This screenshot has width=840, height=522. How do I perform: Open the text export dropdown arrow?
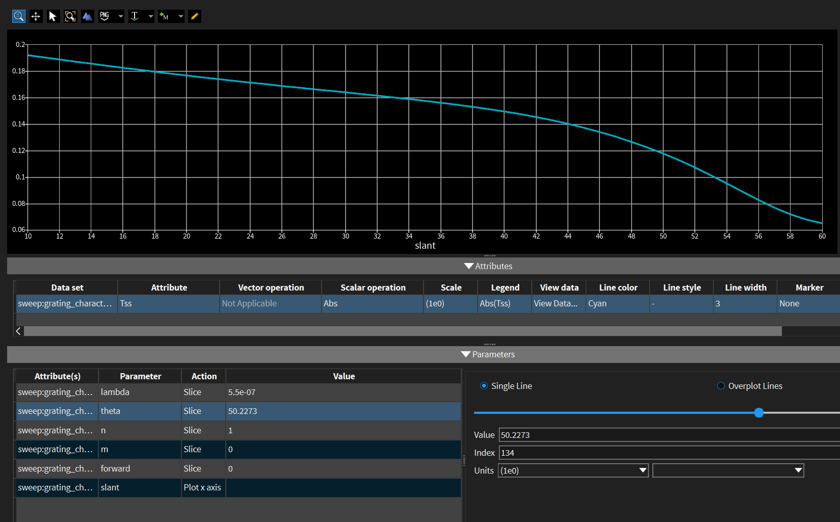(151, 17)
